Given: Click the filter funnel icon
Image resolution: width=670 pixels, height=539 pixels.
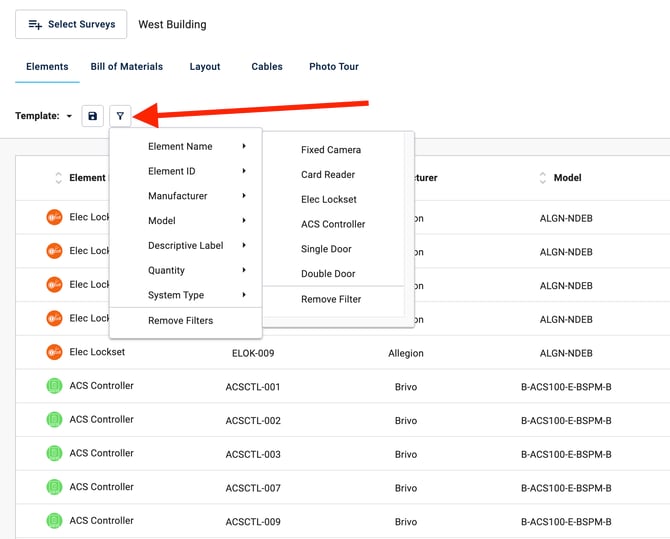Looking at the screenshot, I should click(120, 116).
